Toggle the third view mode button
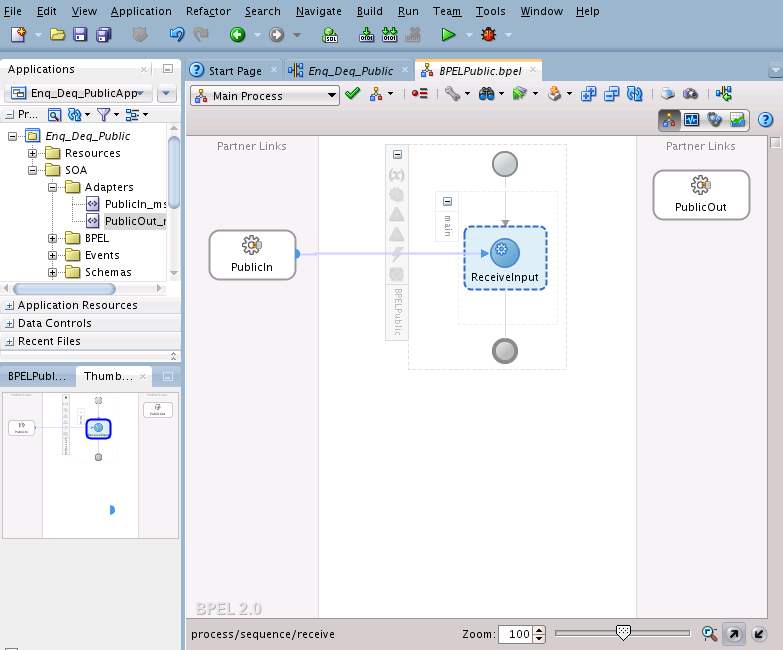 pyautogui.click(x=714, y=120)
